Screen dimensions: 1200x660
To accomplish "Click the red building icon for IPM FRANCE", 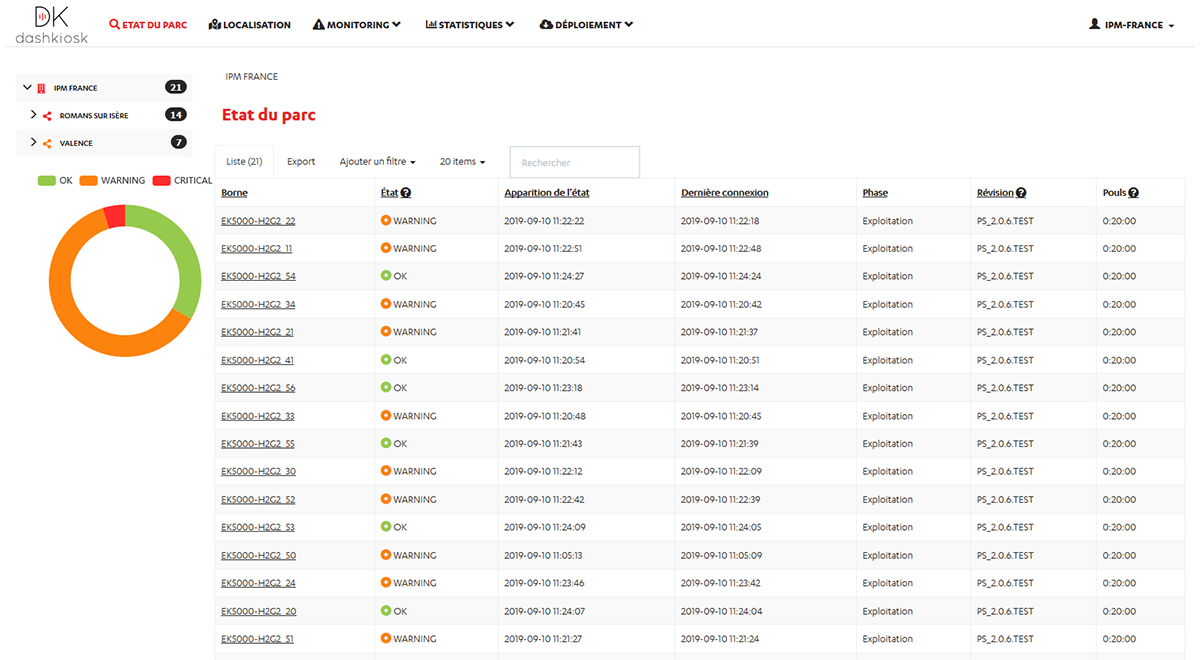I will (41, 88).
